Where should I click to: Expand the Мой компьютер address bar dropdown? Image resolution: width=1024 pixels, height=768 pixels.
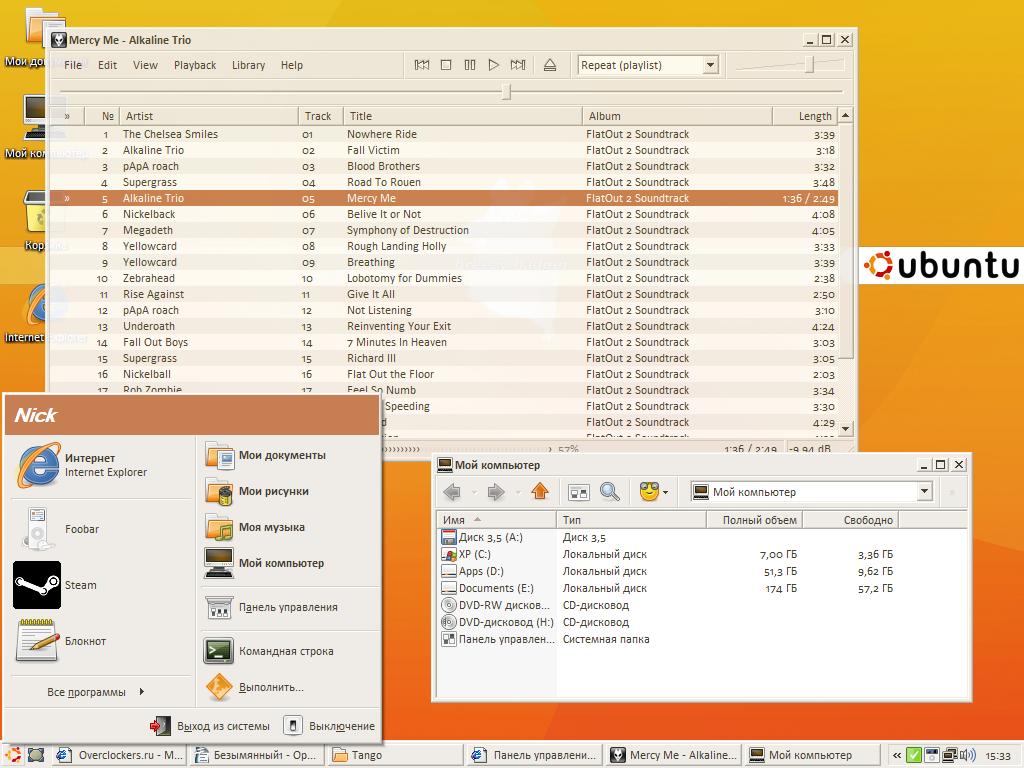pyautogui.click(x=924, y=492)
